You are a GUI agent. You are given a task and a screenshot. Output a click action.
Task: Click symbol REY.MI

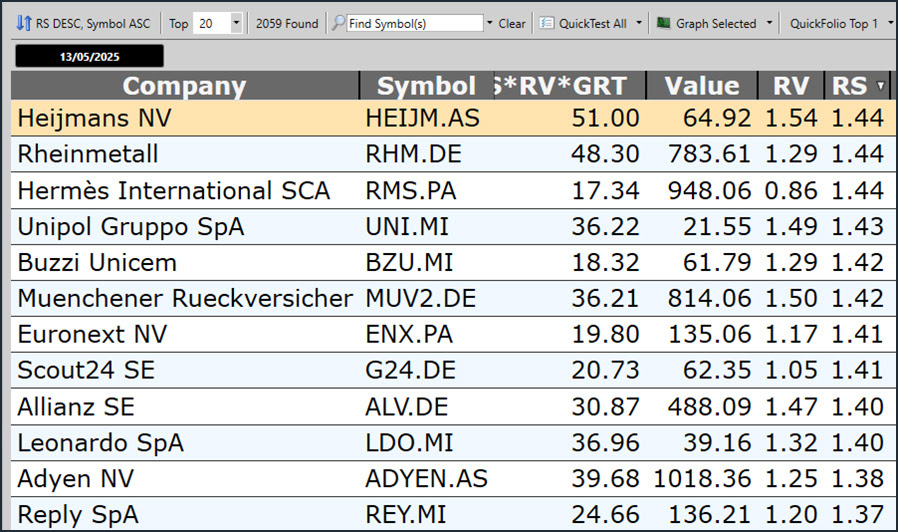[405, 515]
